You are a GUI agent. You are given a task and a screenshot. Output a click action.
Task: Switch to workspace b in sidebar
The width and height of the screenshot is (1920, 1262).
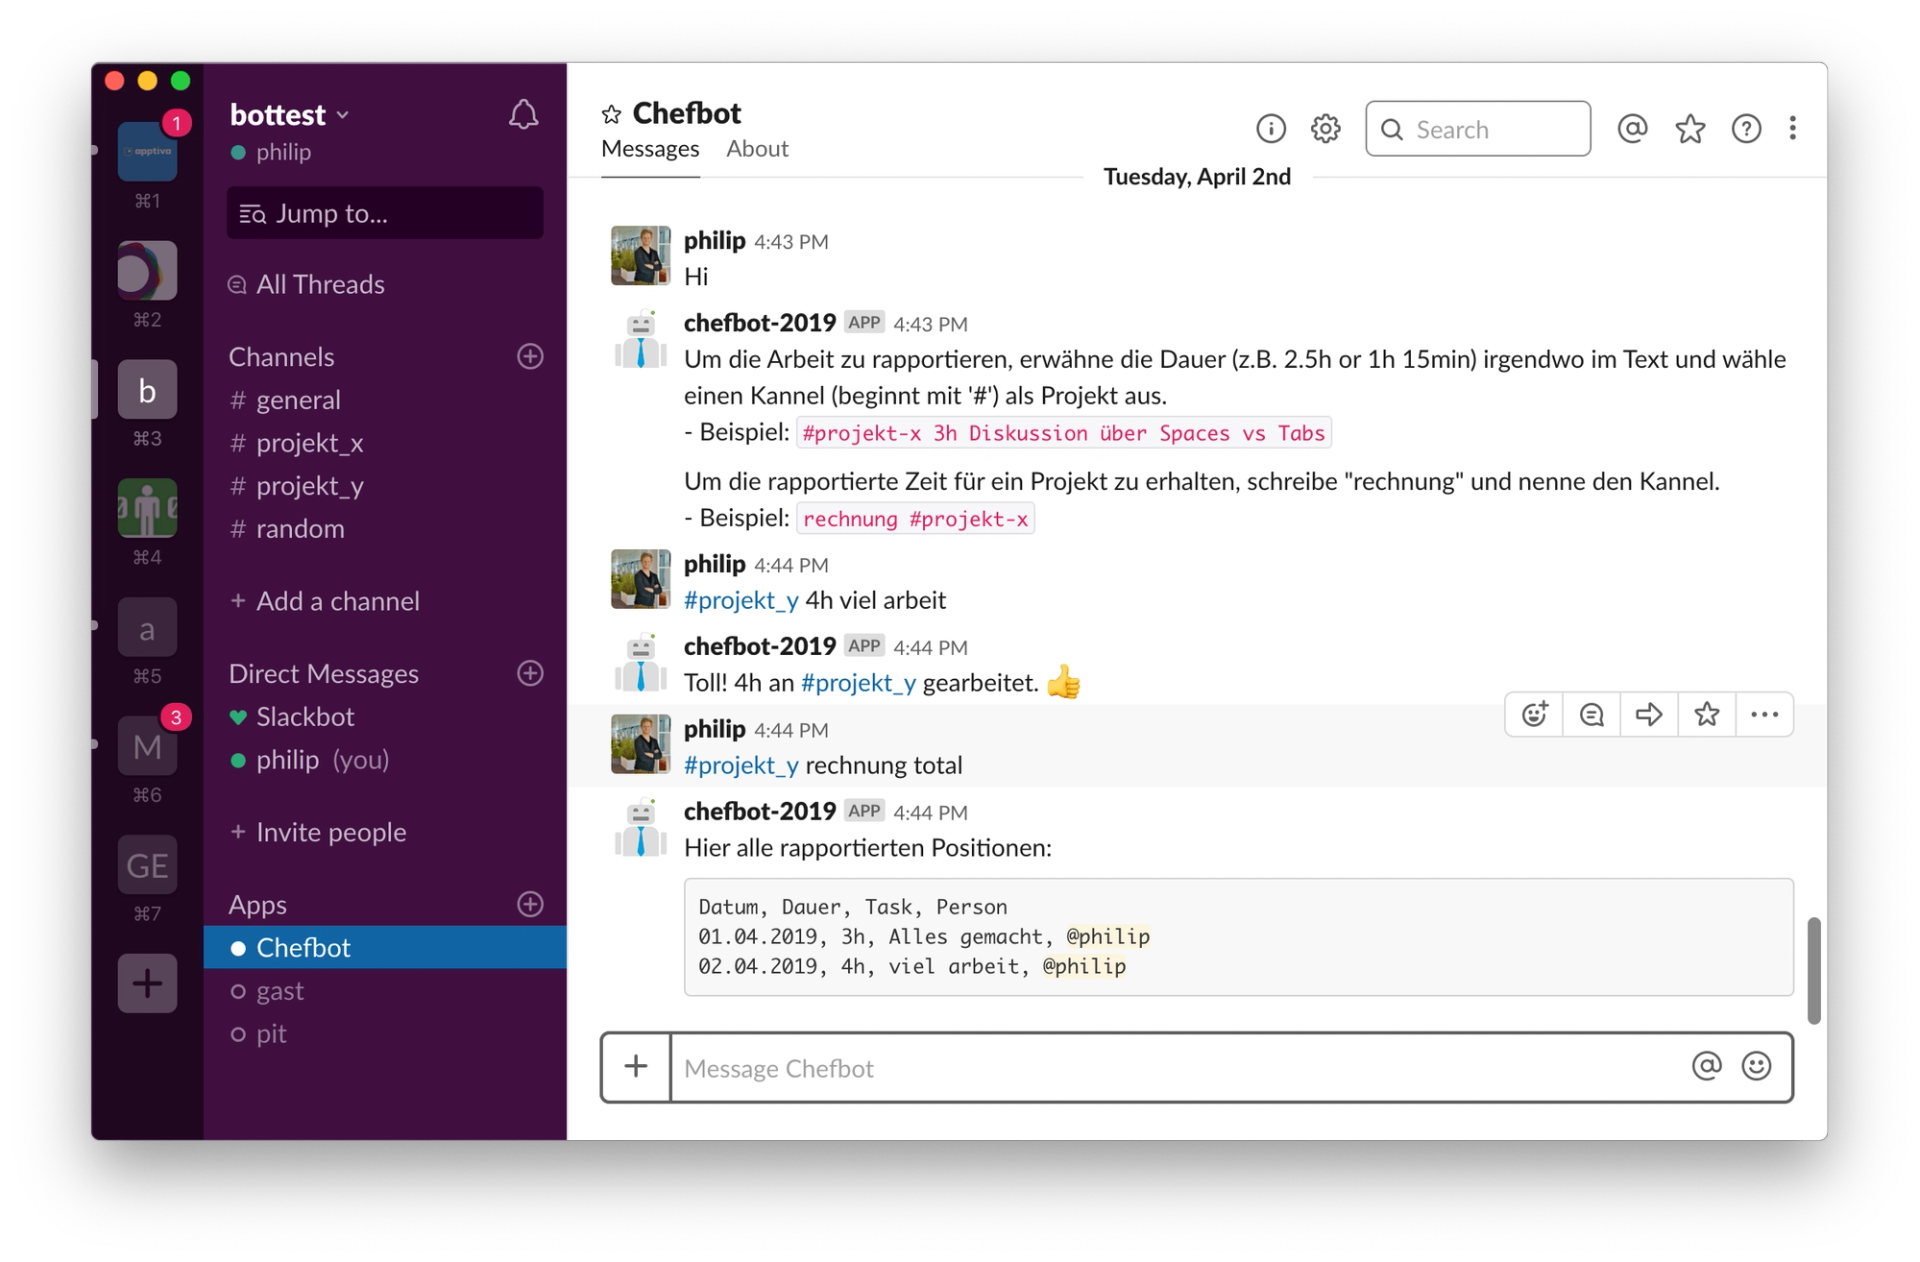pyautogui.click(x=147, y=390)
